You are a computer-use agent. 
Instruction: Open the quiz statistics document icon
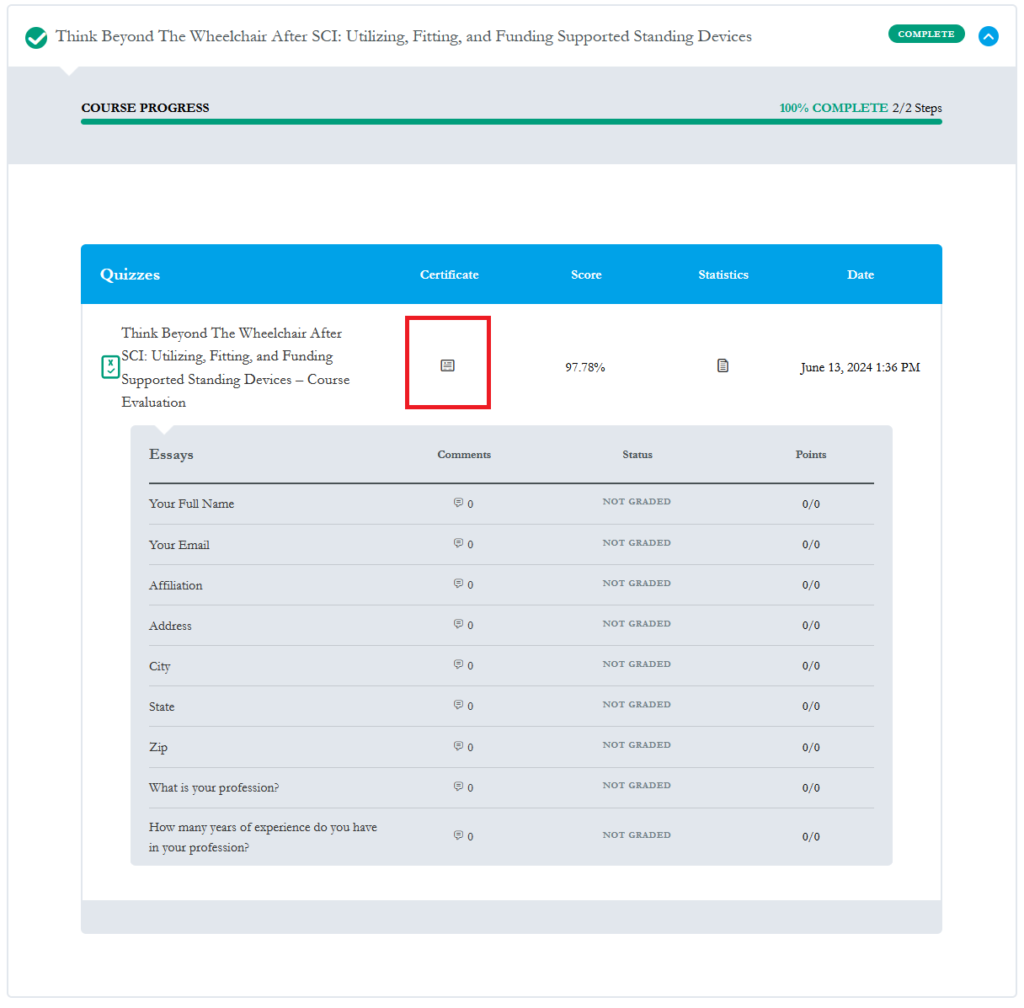click(x=722, y=366)
